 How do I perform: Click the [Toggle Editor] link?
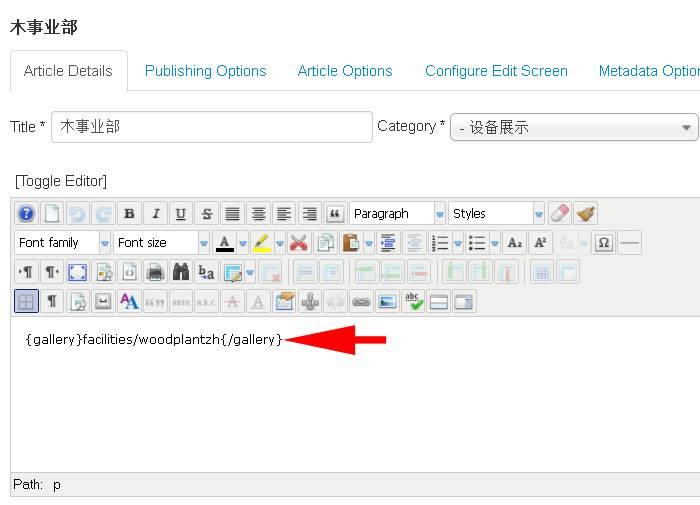(61, 181)
